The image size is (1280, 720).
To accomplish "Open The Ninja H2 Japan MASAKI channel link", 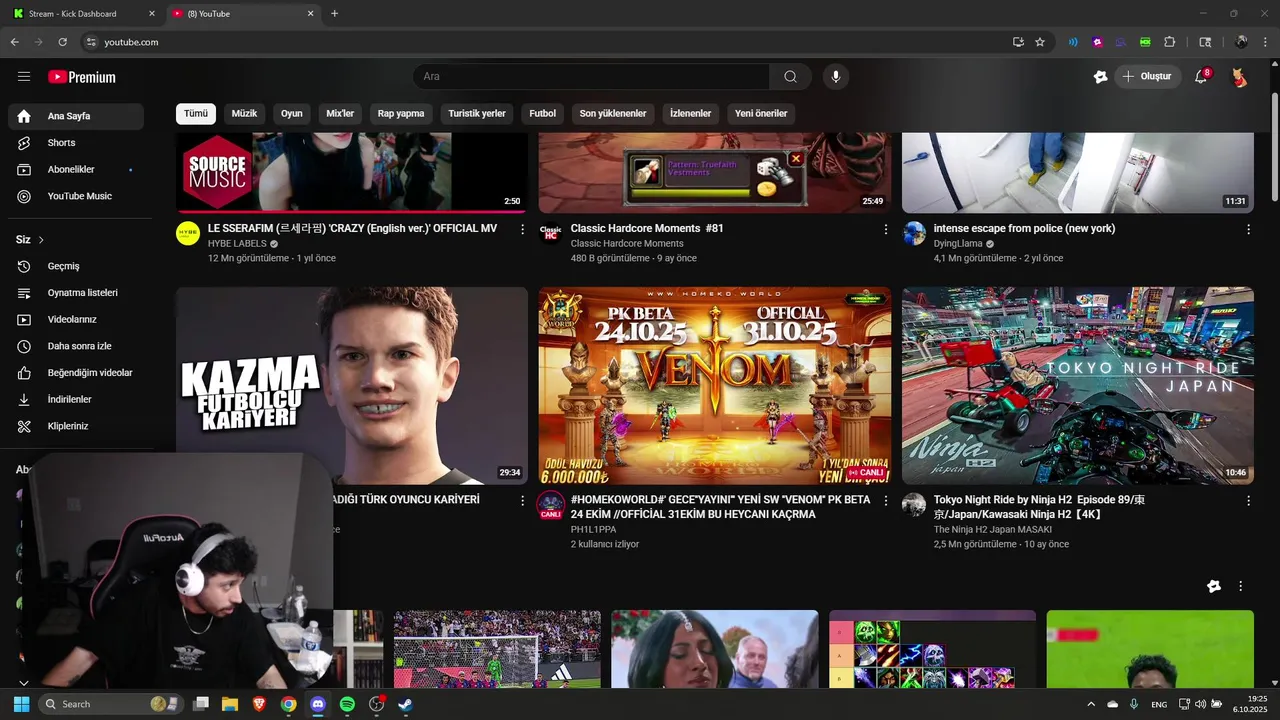I will click(x=993, y=530).
